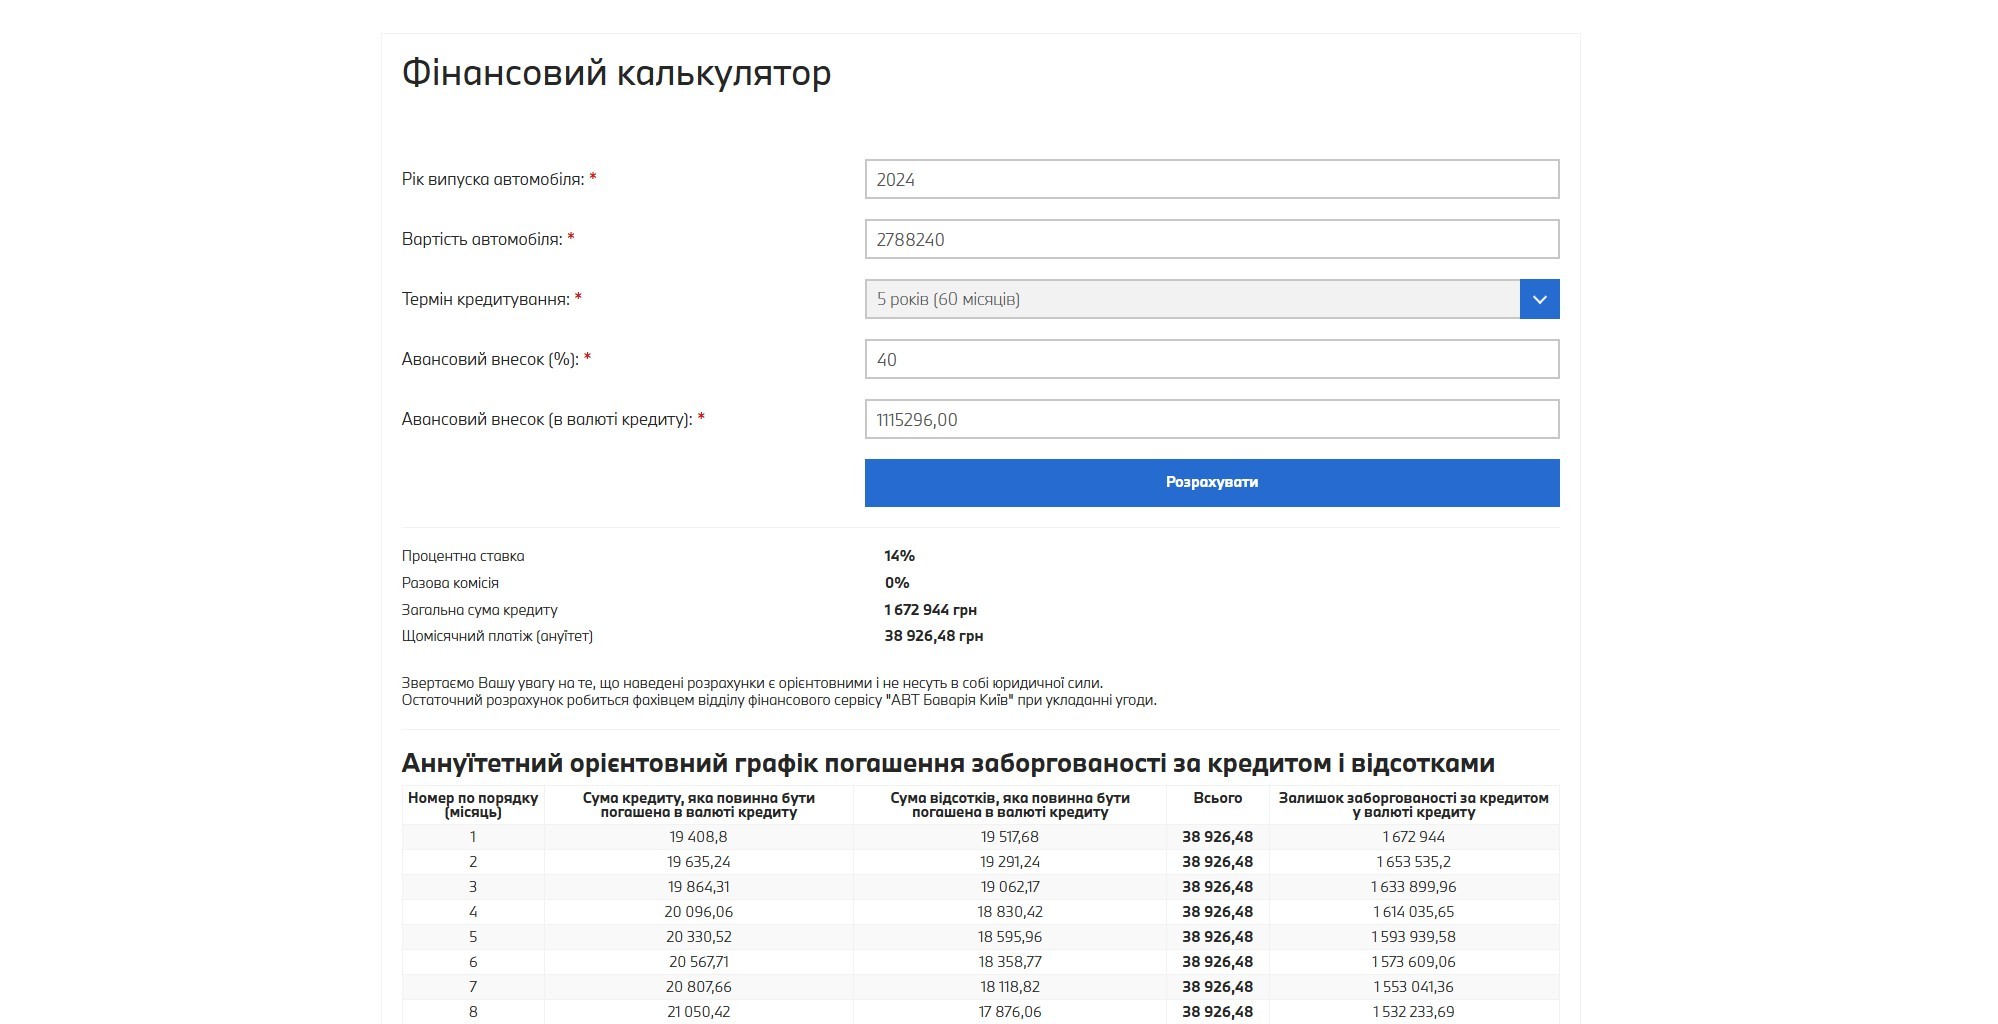Click the Всього column header
Viewport: 1998px width, 1024px height.
tap(1217, 798)
